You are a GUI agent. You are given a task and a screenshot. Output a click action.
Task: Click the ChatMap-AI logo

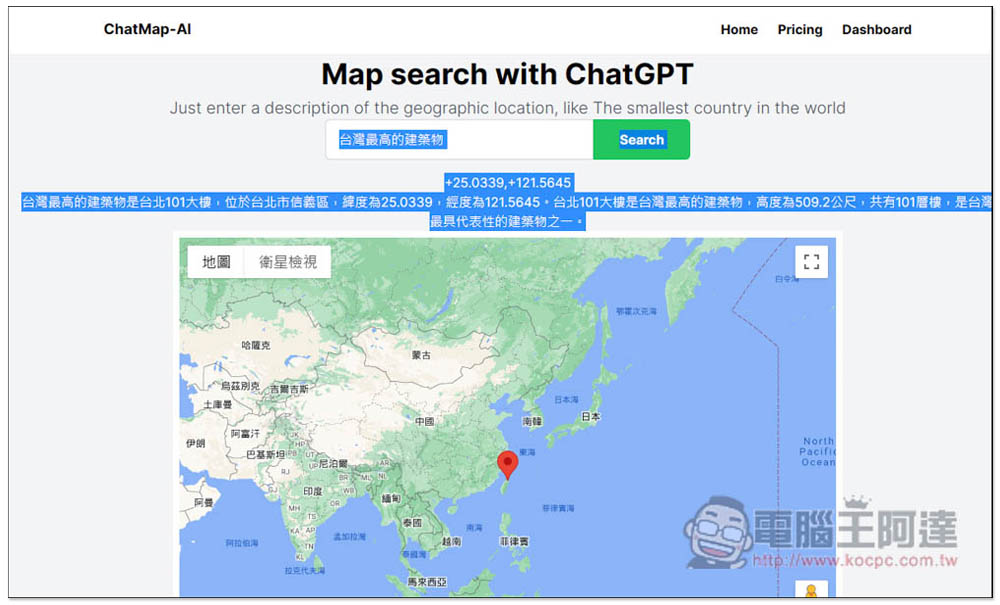click(x=148, y=29)
